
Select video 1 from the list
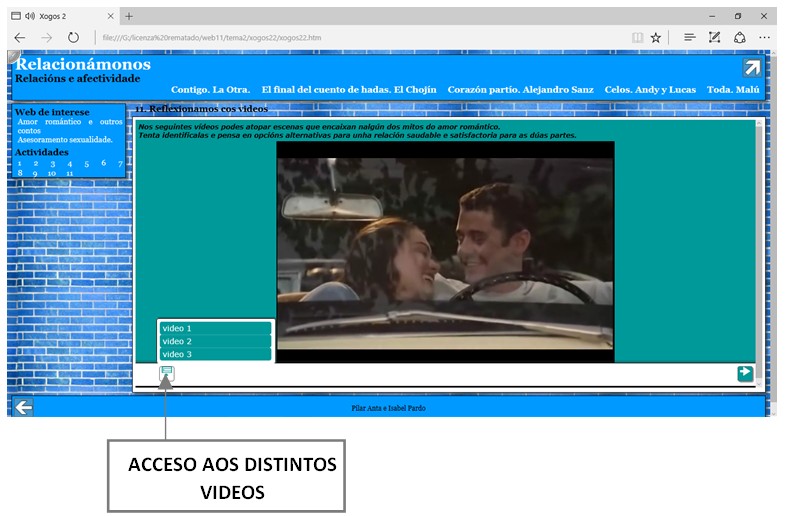215,328
